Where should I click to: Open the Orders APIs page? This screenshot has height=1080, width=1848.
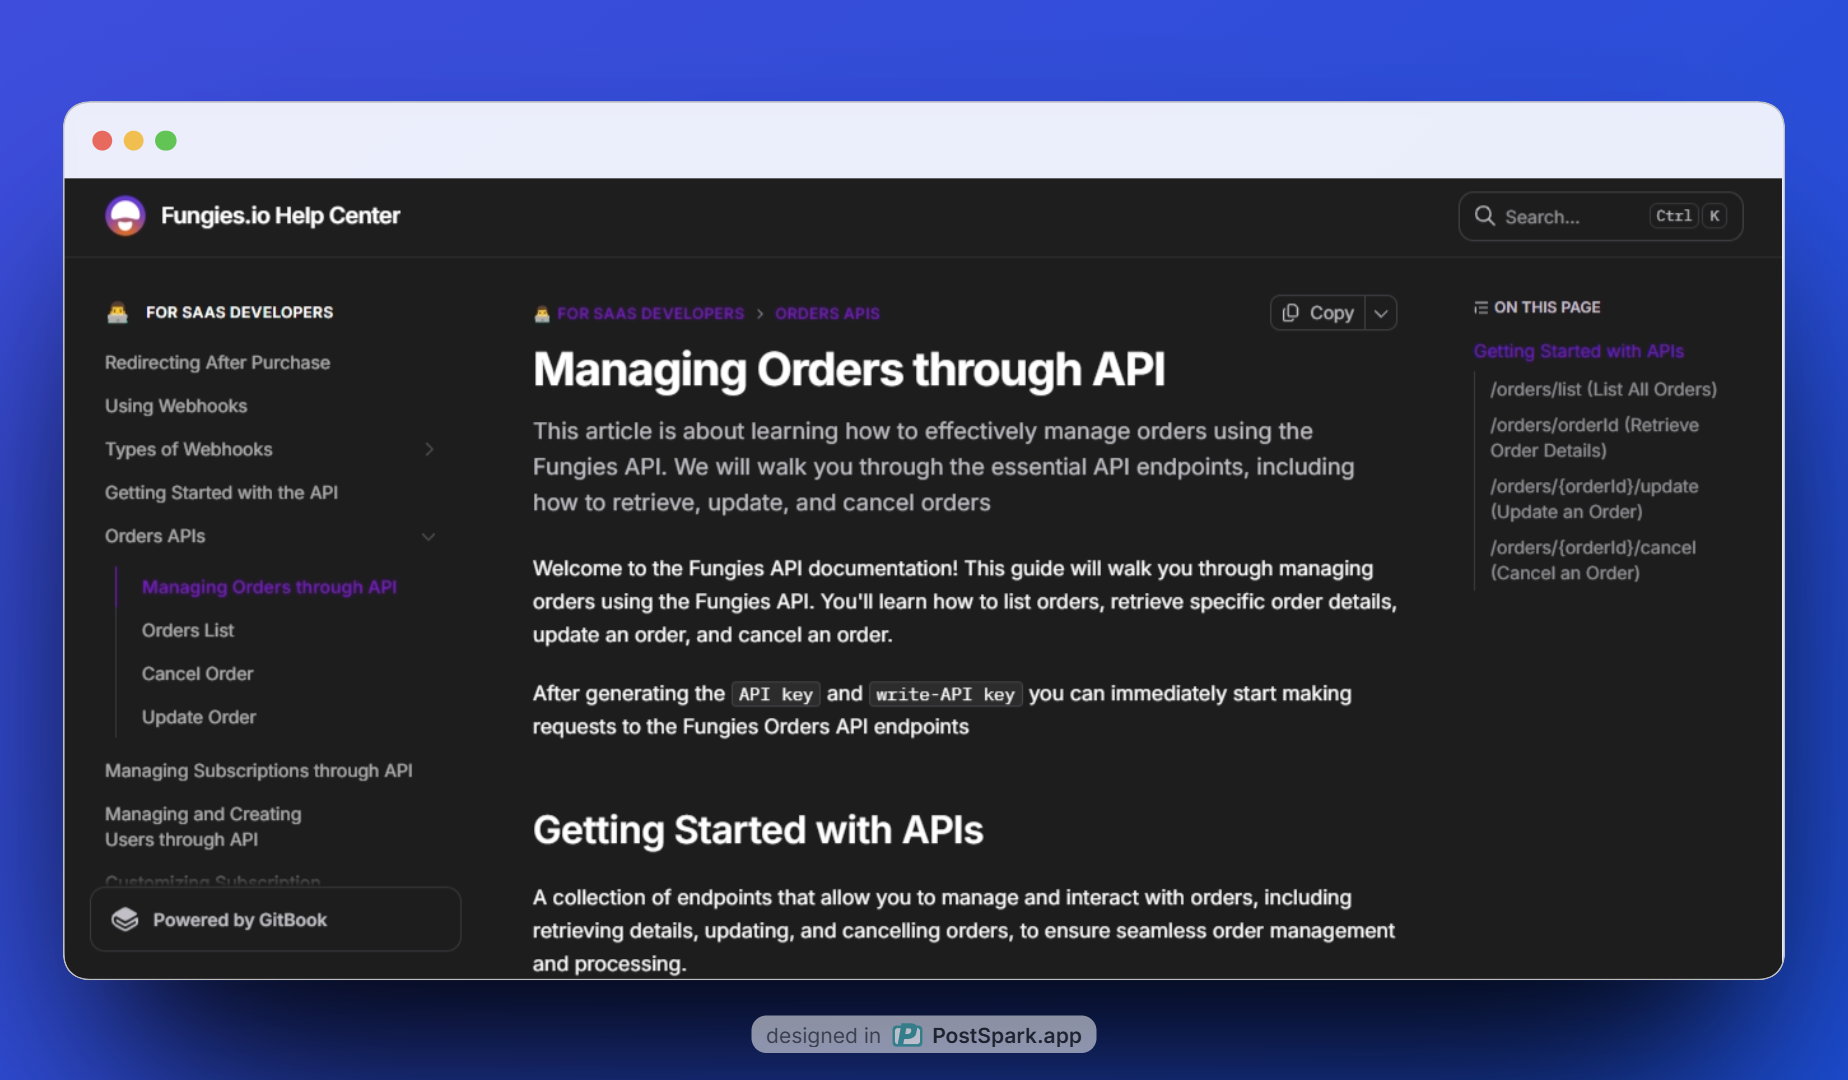[155, 536]
